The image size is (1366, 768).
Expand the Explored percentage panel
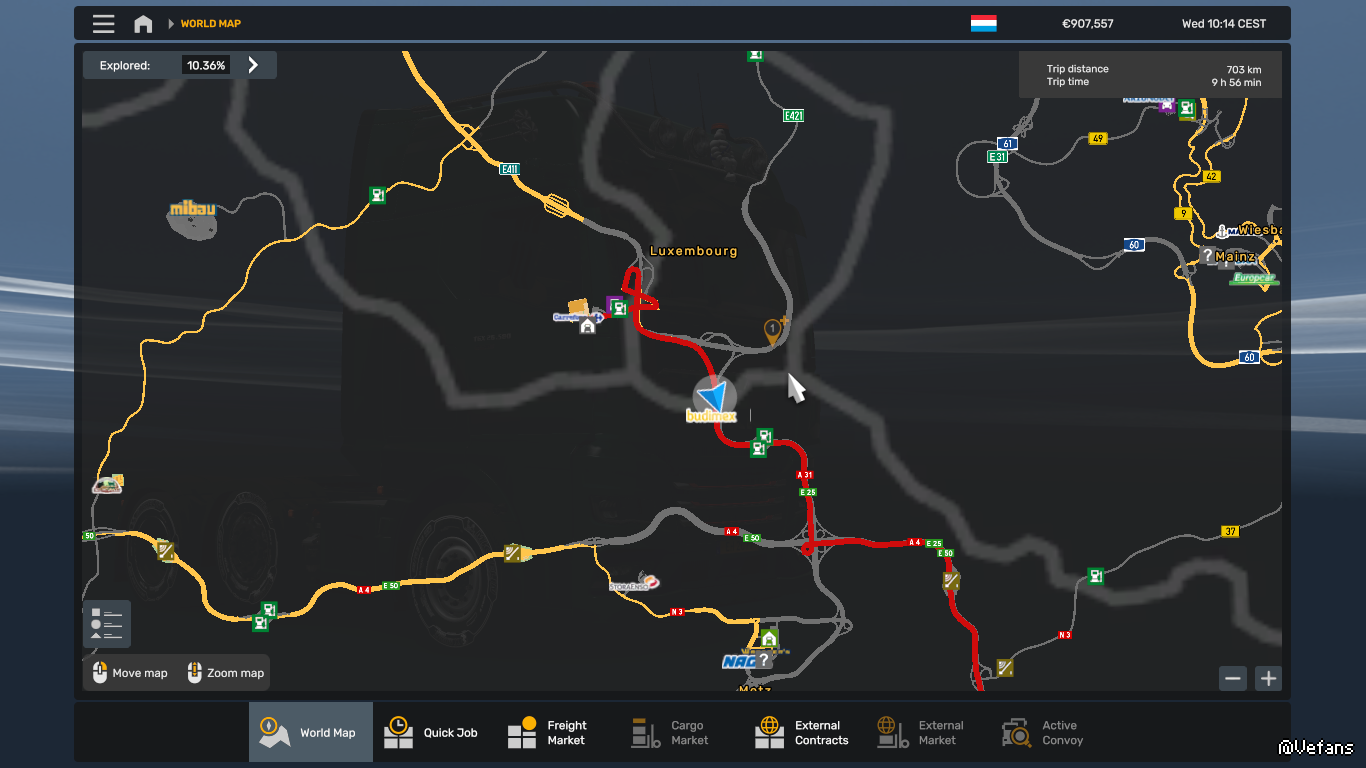253,65
